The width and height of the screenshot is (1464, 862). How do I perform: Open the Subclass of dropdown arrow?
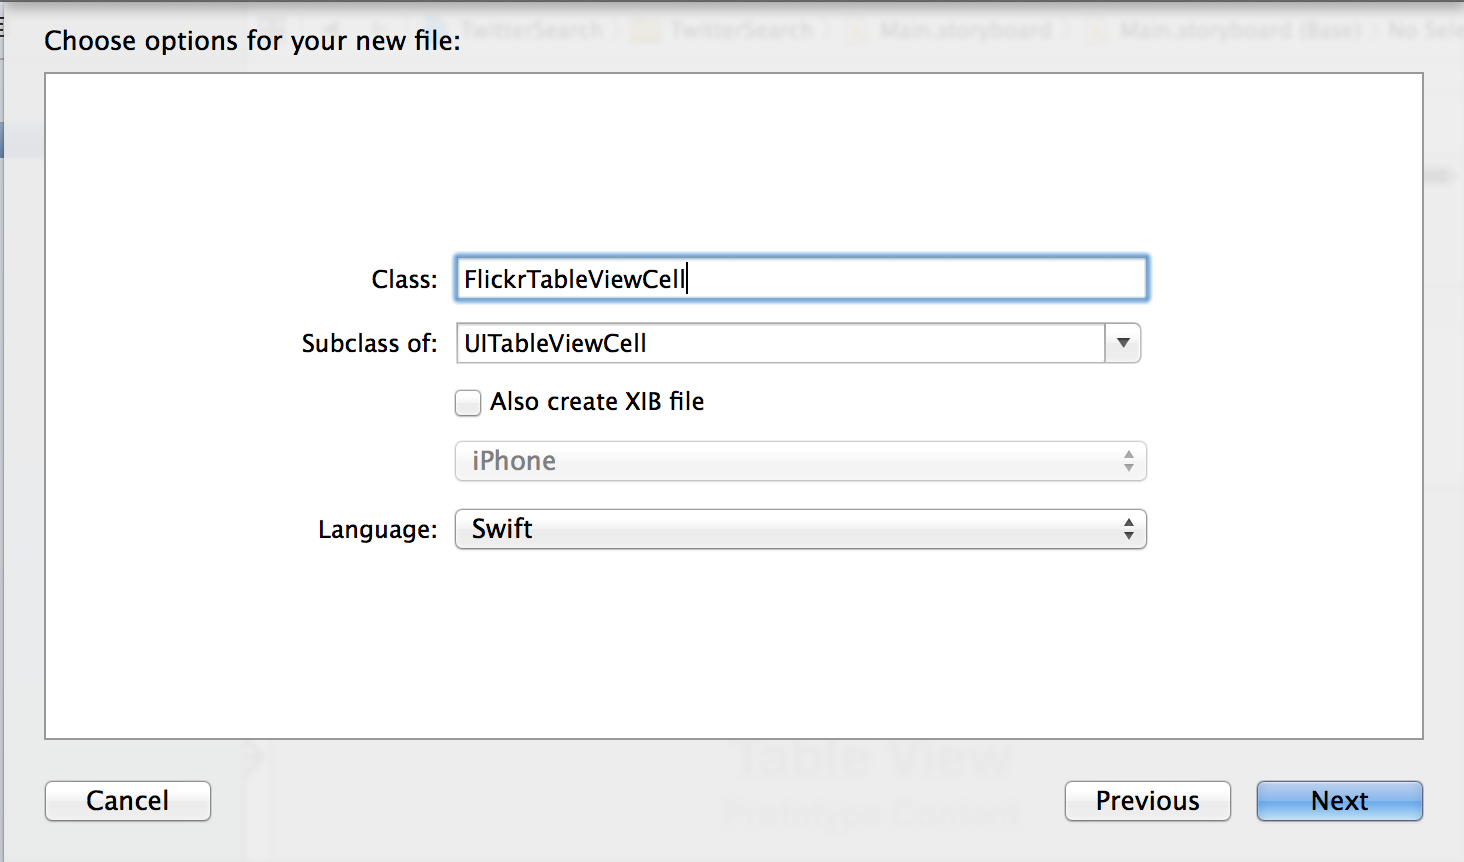point(1123,343)
